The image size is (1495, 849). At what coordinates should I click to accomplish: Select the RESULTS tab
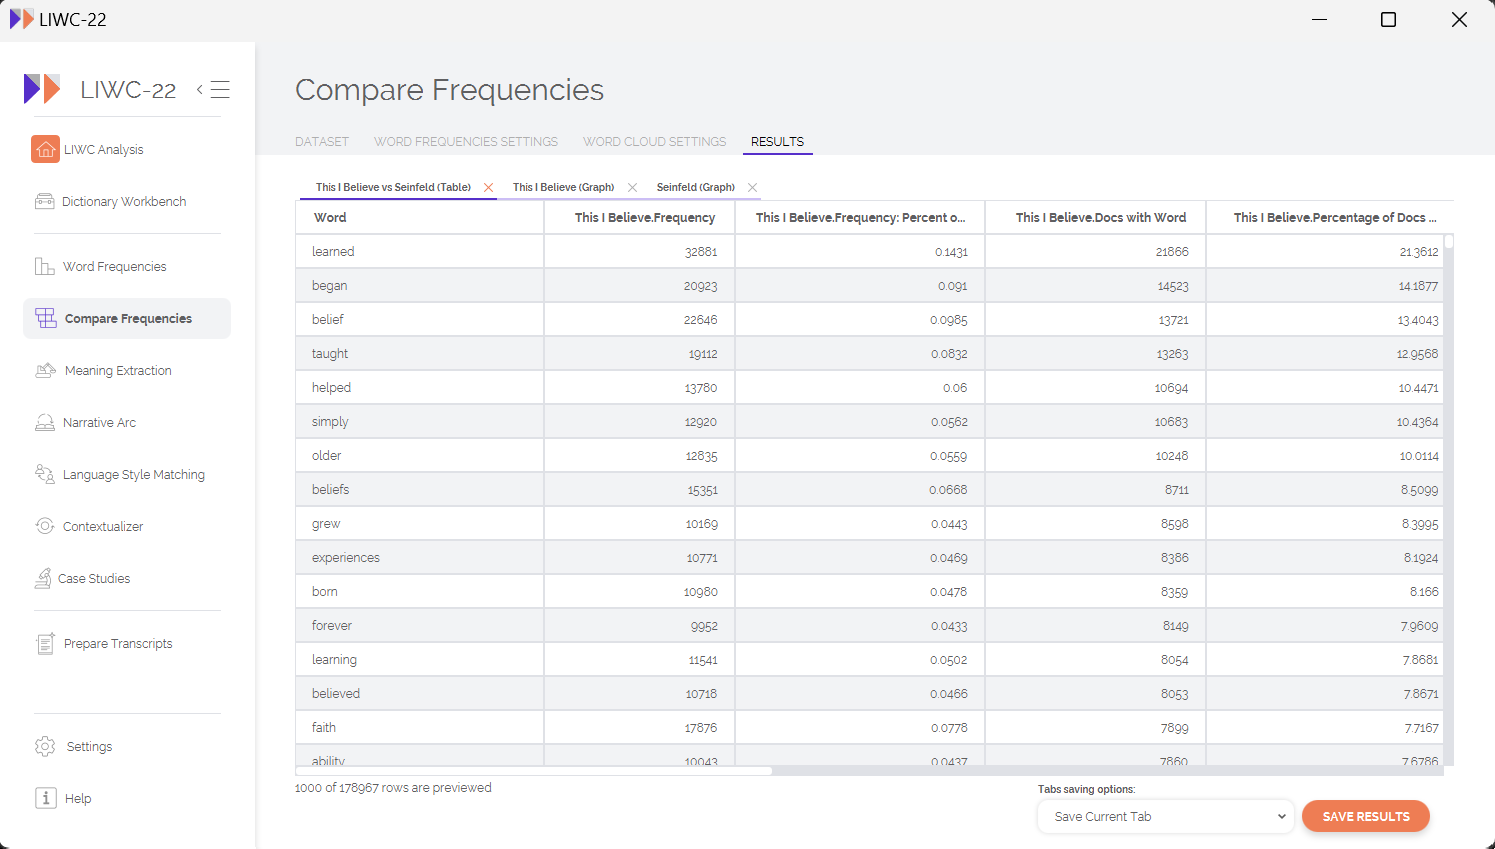[x=777, y=142]
